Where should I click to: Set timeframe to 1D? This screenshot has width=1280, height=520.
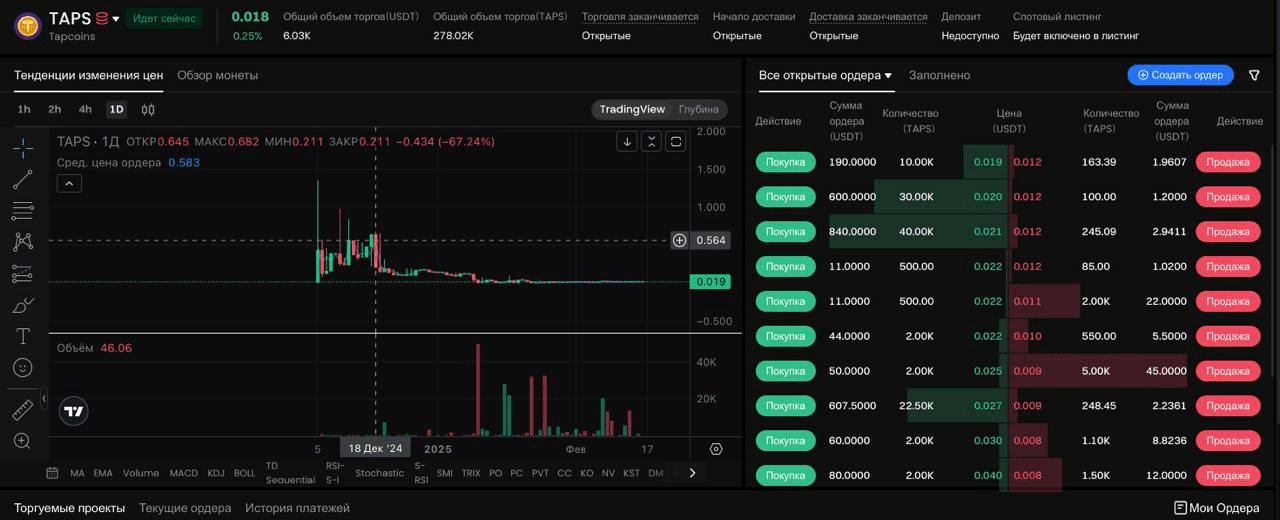[x=117, y=109]
